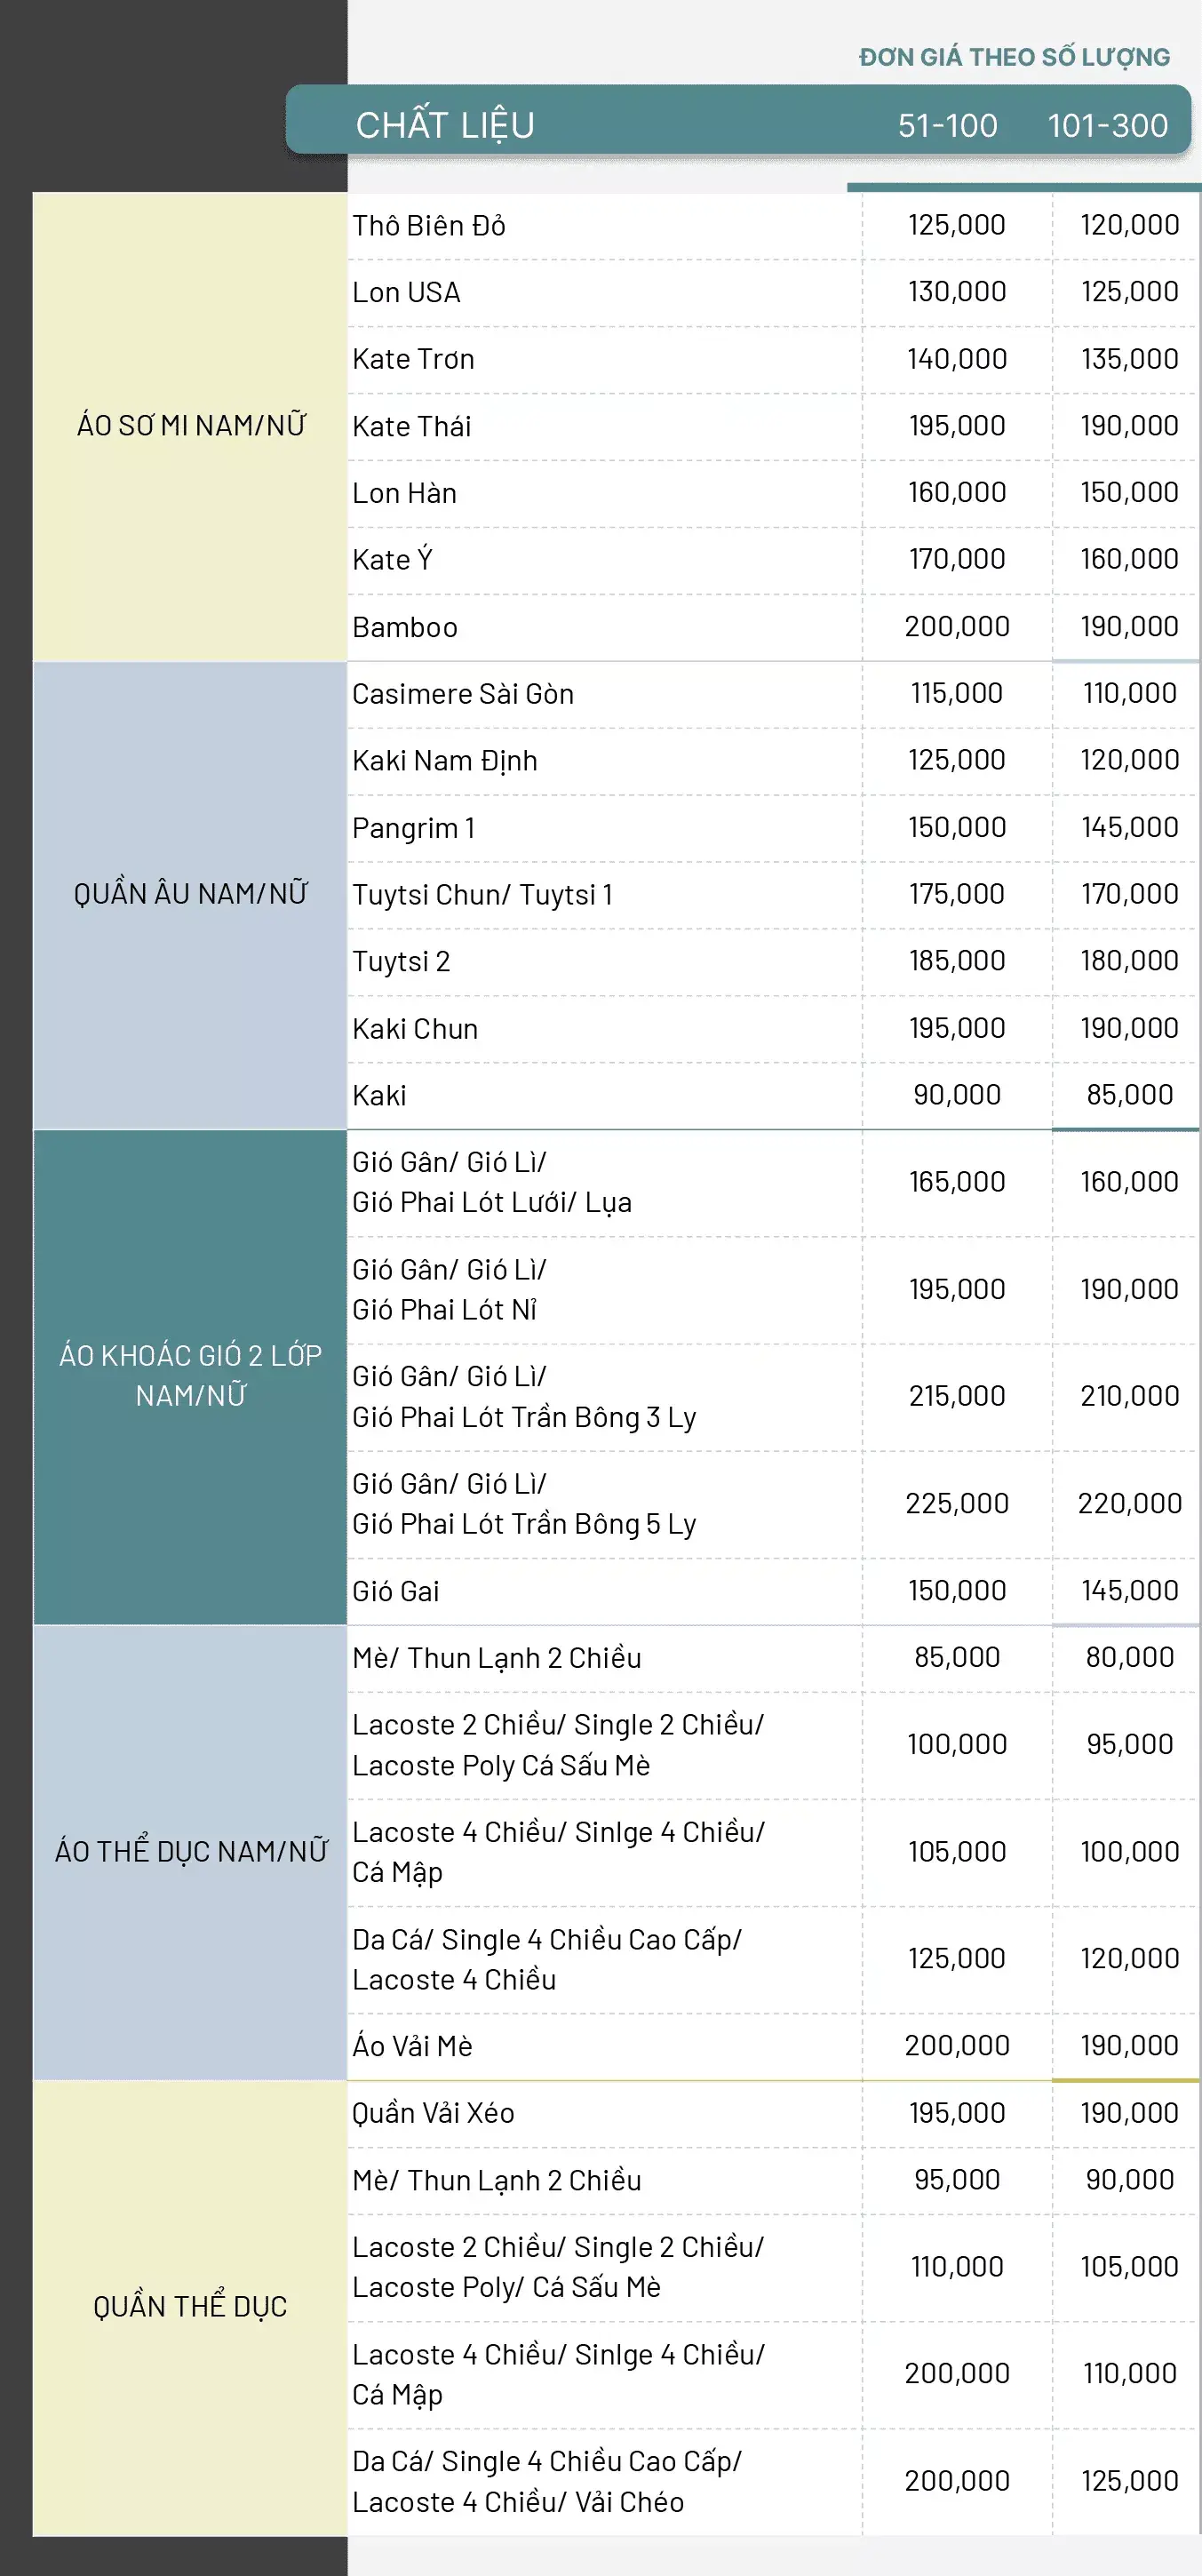Select the "ÁO SƠ MI NAM/NỮ" category cell
This screenshot has height=2576, width=1202.
pyautogui.click(x=191, y=426)
